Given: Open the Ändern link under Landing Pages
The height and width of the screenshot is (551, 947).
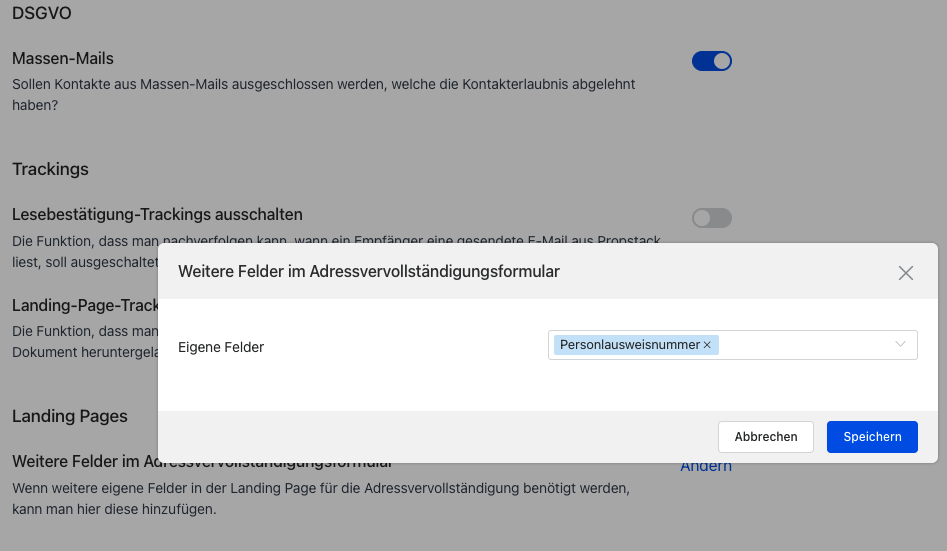Looking at the screenshot, I should pyautogui.click(x=706, y=467).
